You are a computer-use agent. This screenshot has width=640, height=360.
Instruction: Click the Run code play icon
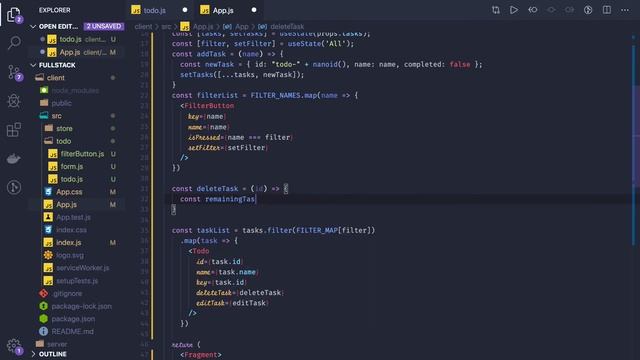point(514,10)
